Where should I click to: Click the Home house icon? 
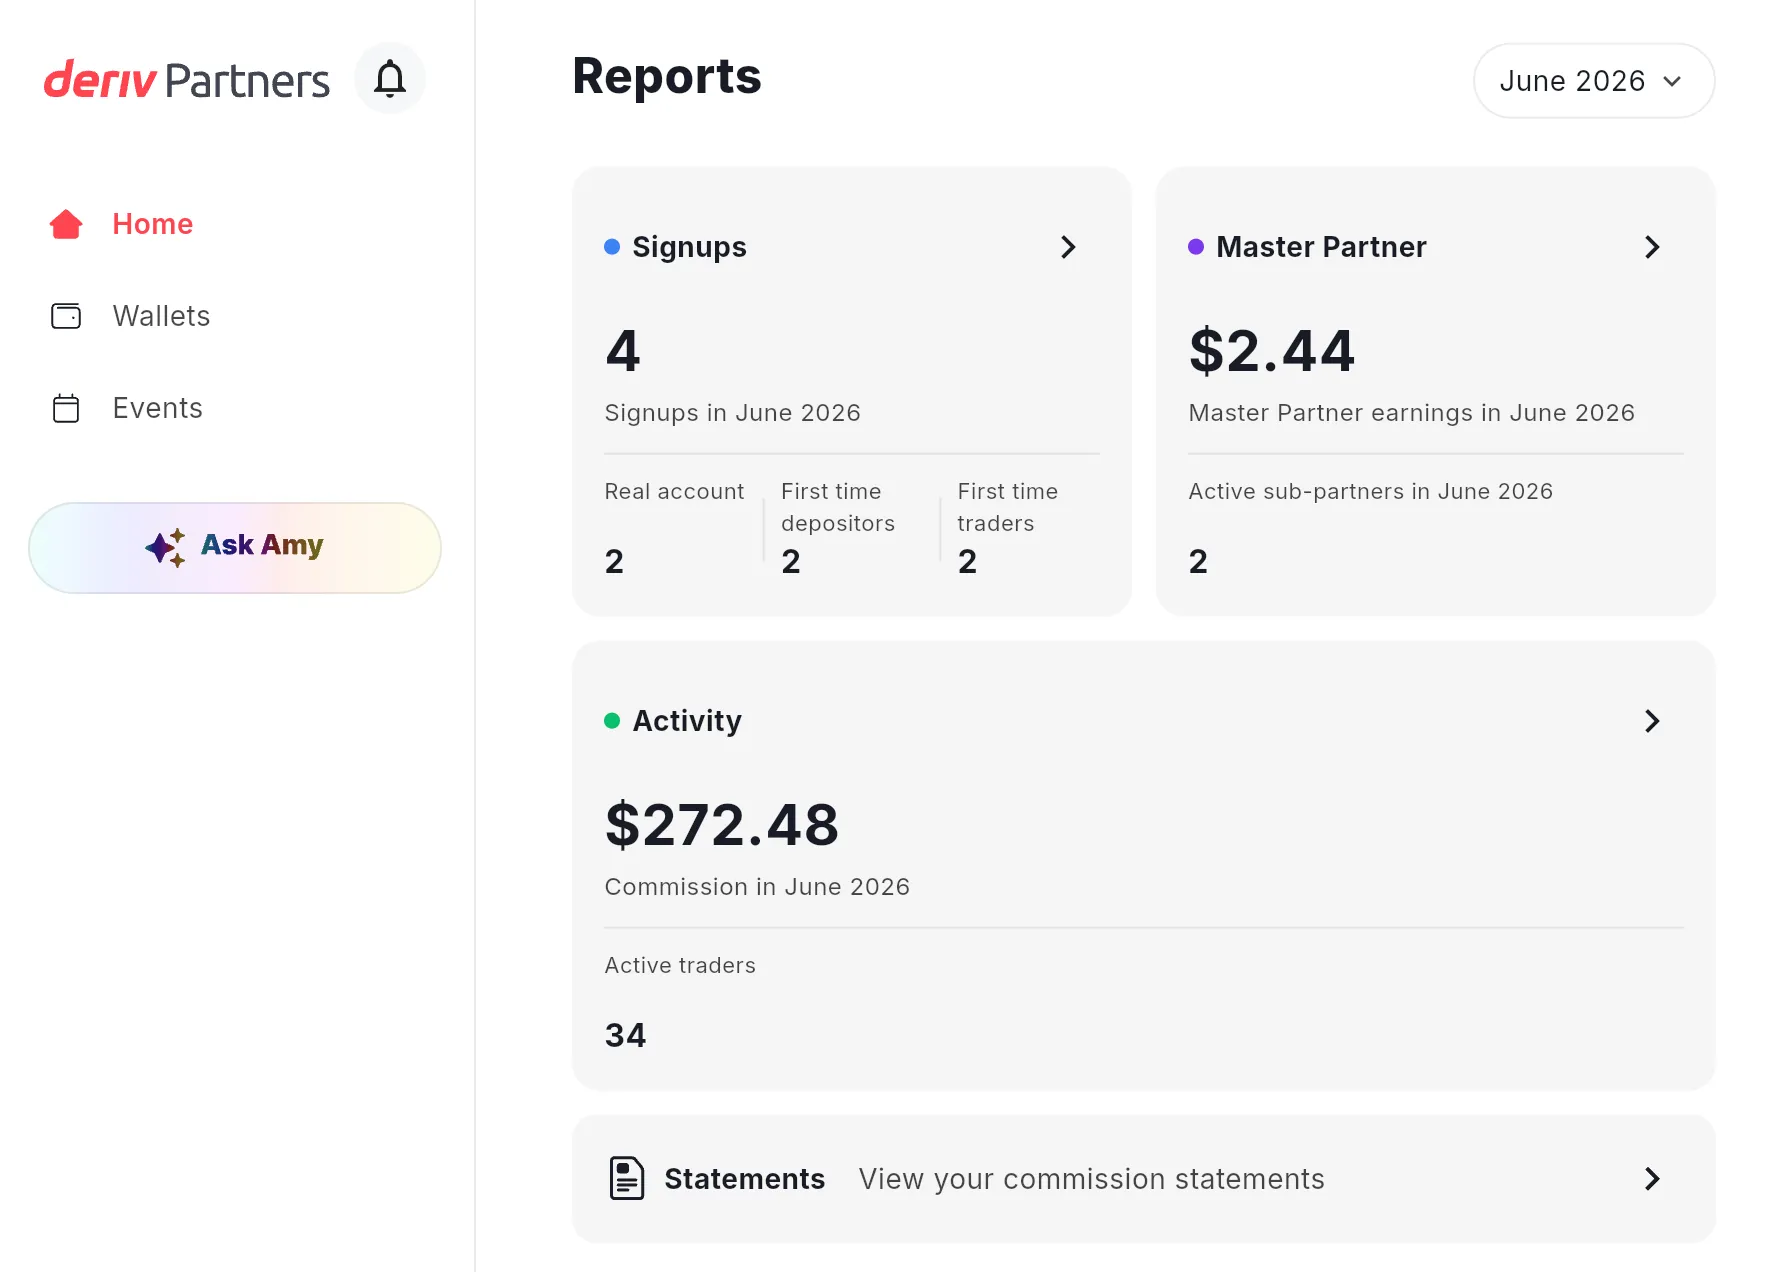point(66,224)
